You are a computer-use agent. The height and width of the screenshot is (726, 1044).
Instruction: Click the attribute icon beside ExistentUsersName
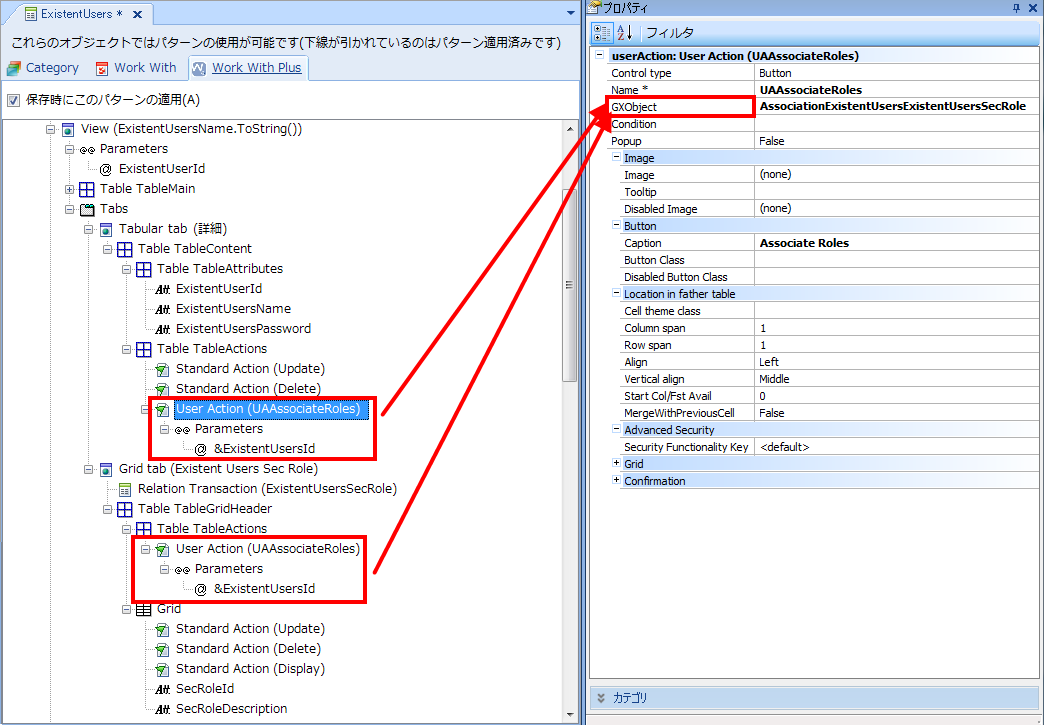point(162,310)
